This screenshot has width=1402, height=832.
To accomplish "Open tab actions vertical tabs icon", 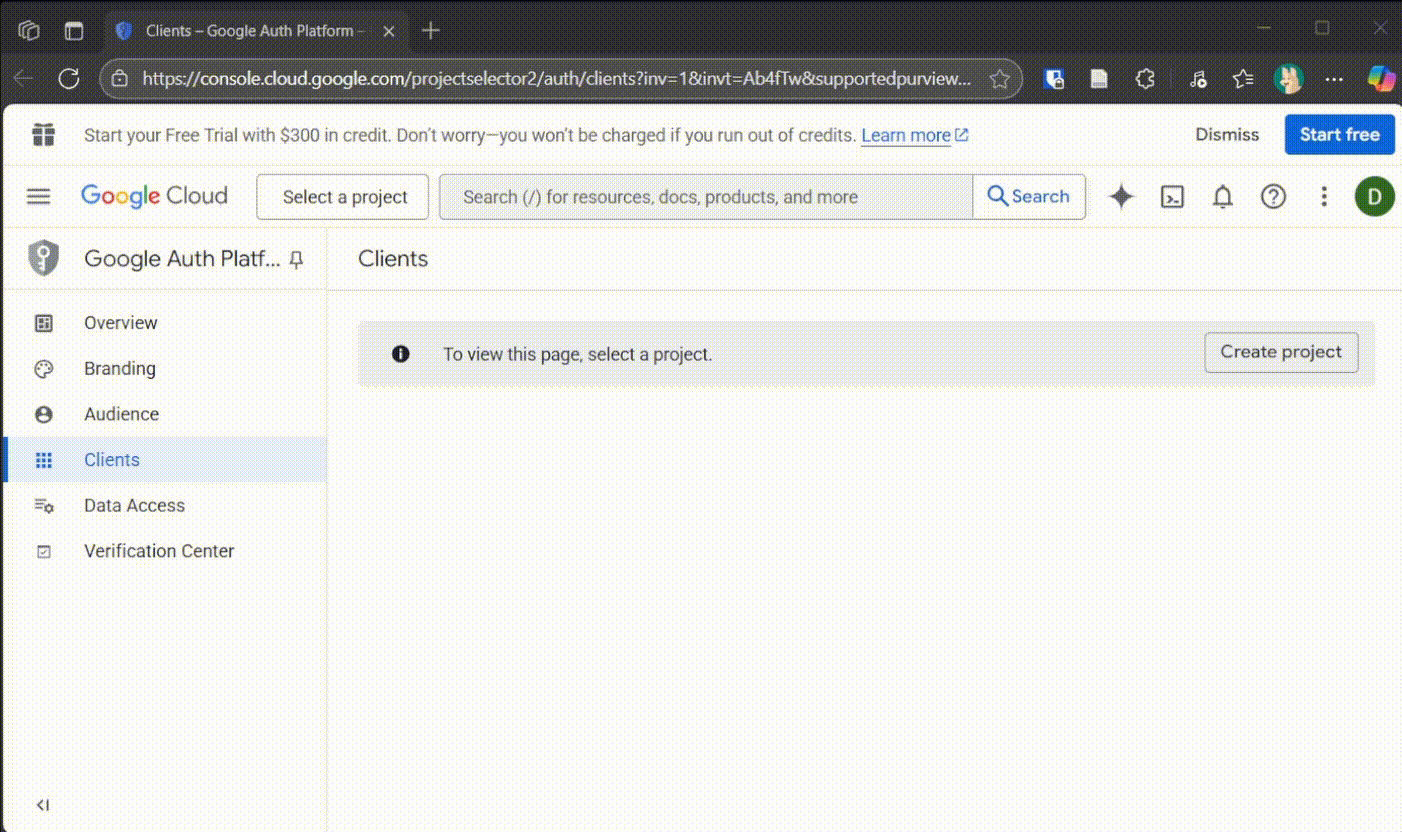I will tap(74, 31).
